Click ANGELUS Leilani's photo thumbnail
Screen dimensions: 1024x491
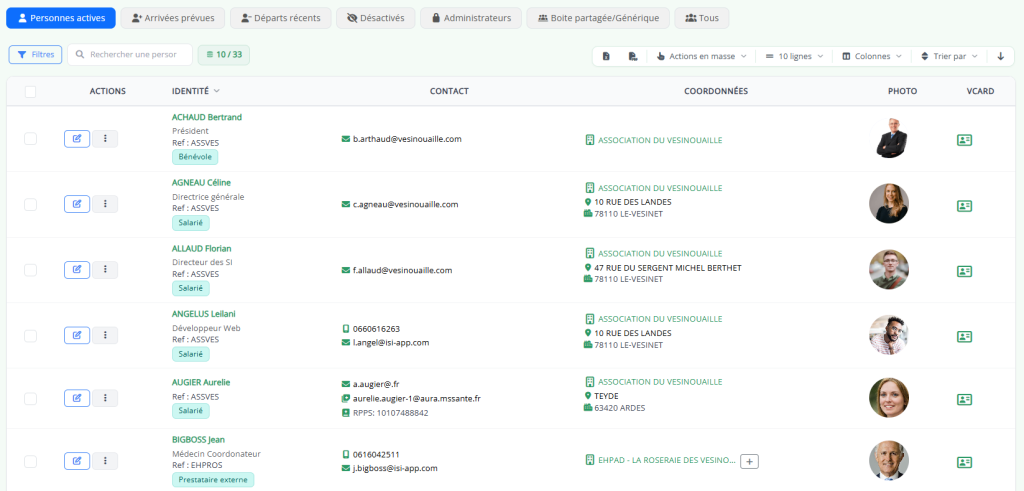coord(889,335)
